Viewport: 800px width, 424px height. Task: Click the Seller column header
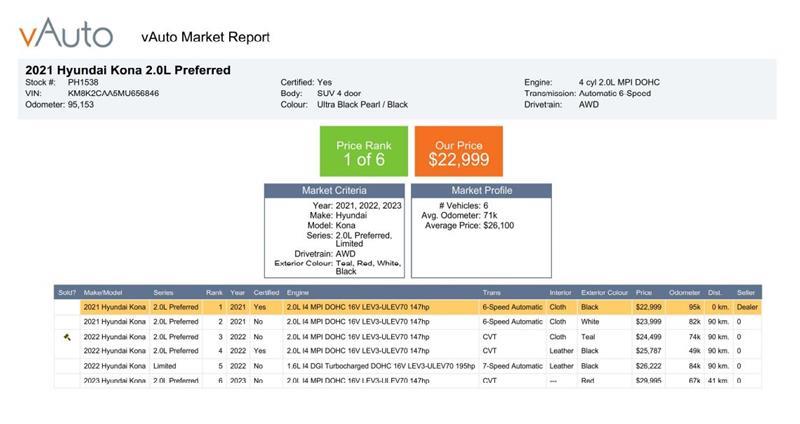(745, 293)
